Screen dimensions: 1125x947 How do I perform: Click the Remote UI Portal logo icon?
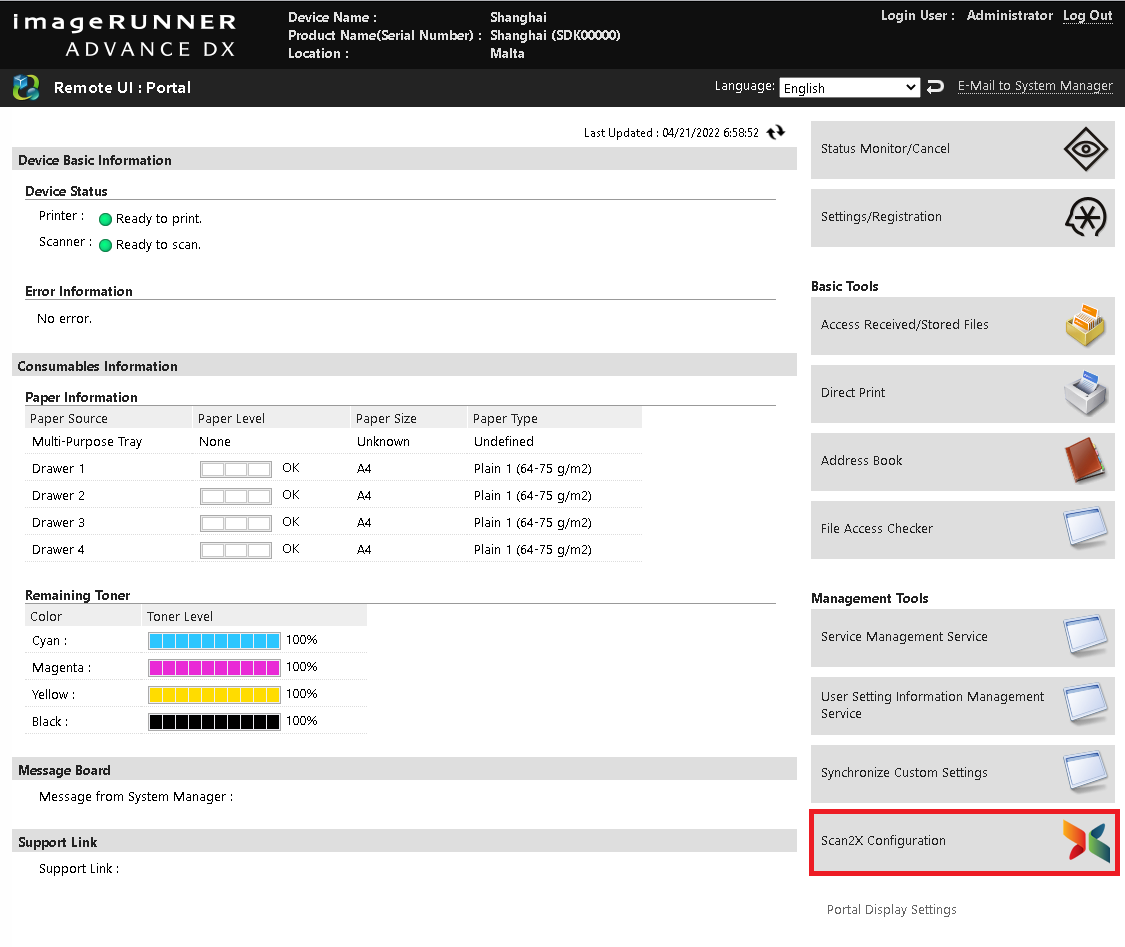[x=26, y=88]
